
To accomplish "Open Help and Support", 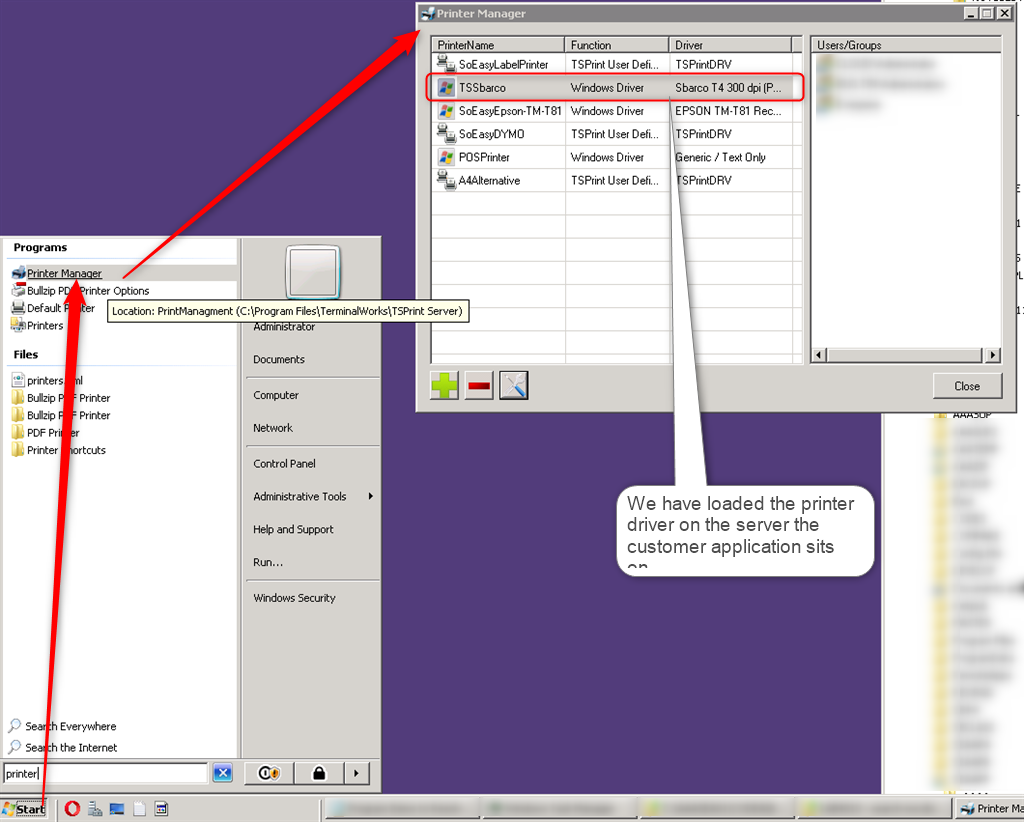I will point(293,529).
